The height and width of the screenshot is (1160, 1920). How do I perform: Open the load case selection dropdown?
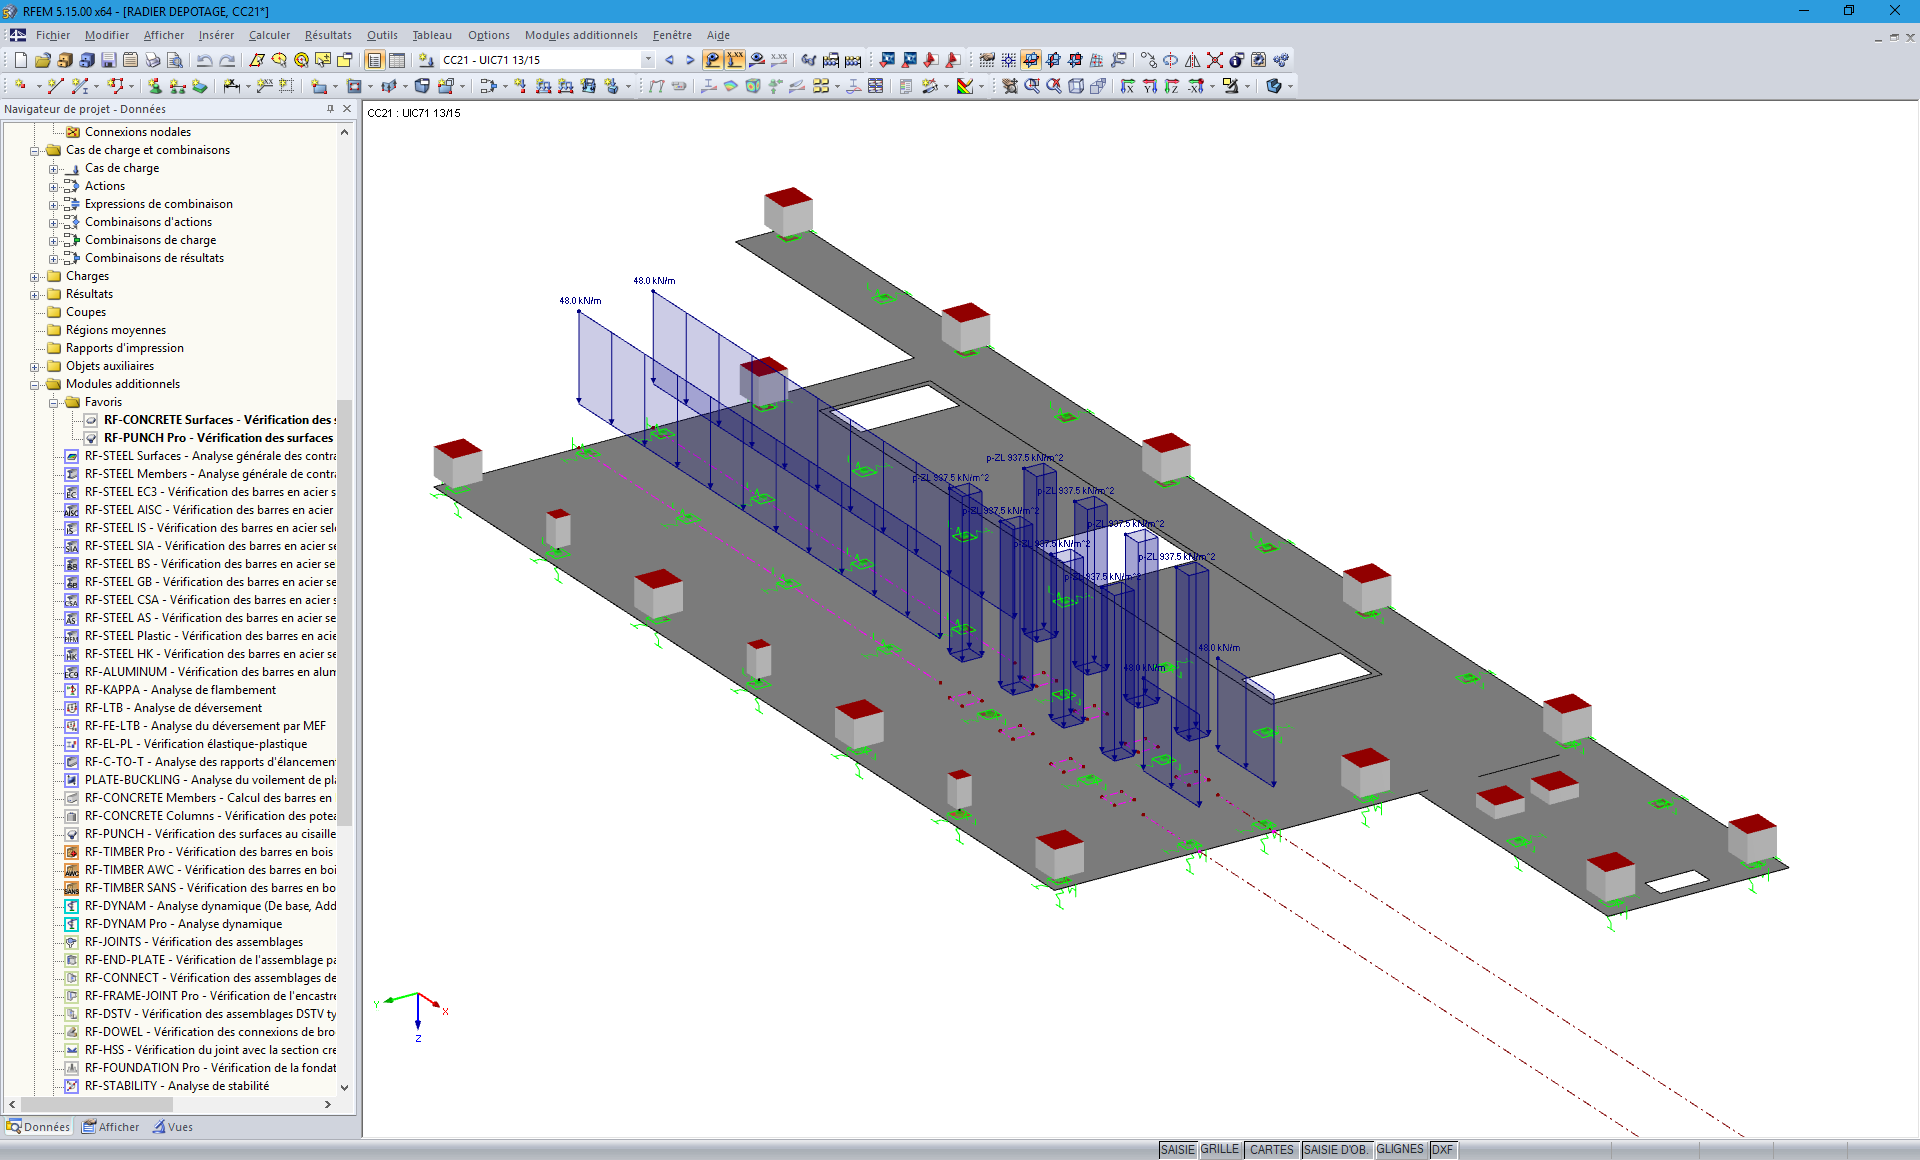[x=646, y=59]
